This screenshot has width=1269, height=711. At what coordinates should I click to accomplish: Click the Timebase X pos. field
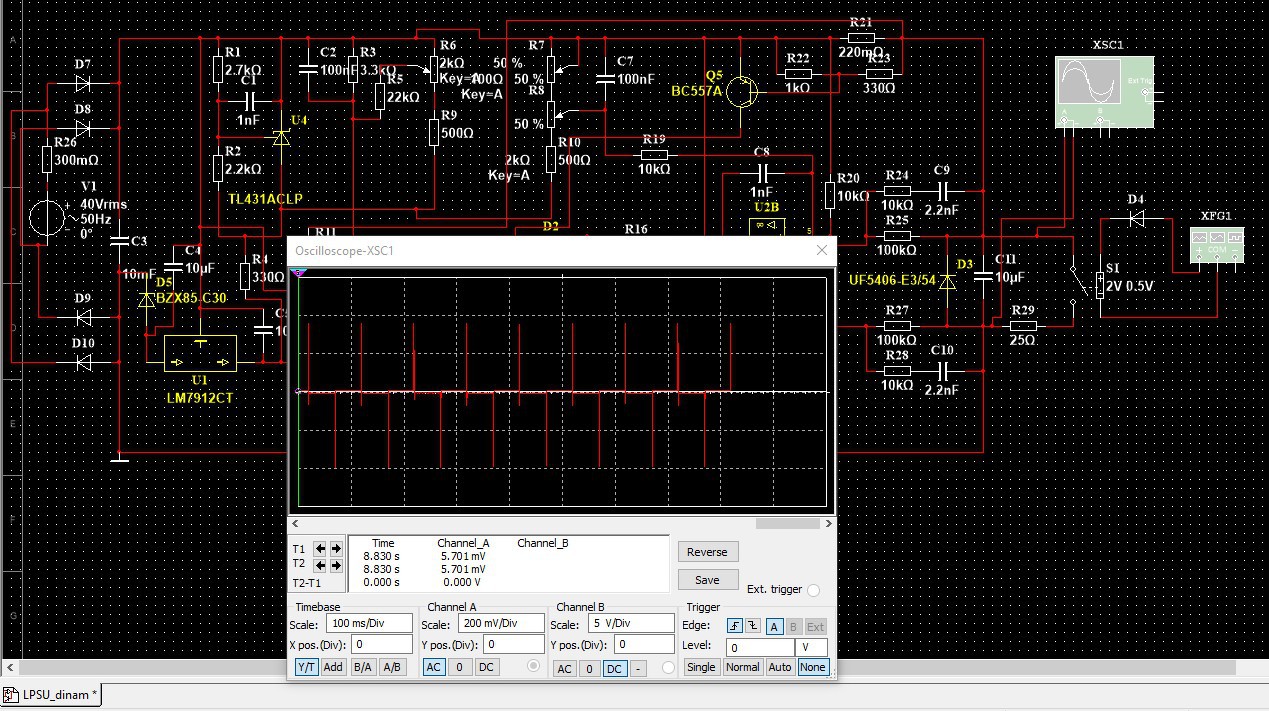(382, 644)
